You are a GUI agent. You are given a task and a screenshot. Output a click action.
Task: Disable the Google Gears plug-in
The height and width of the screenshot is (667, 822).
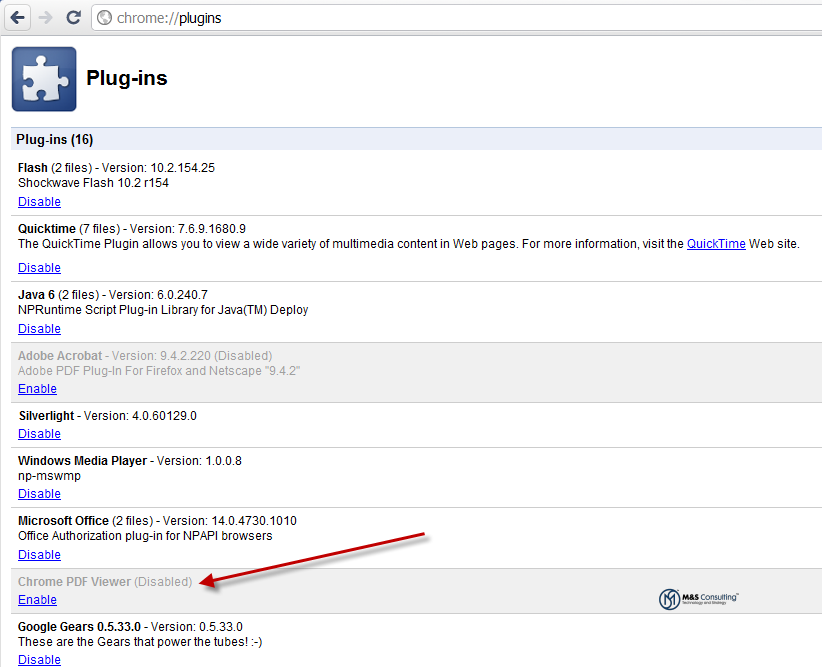pos(39,660)
